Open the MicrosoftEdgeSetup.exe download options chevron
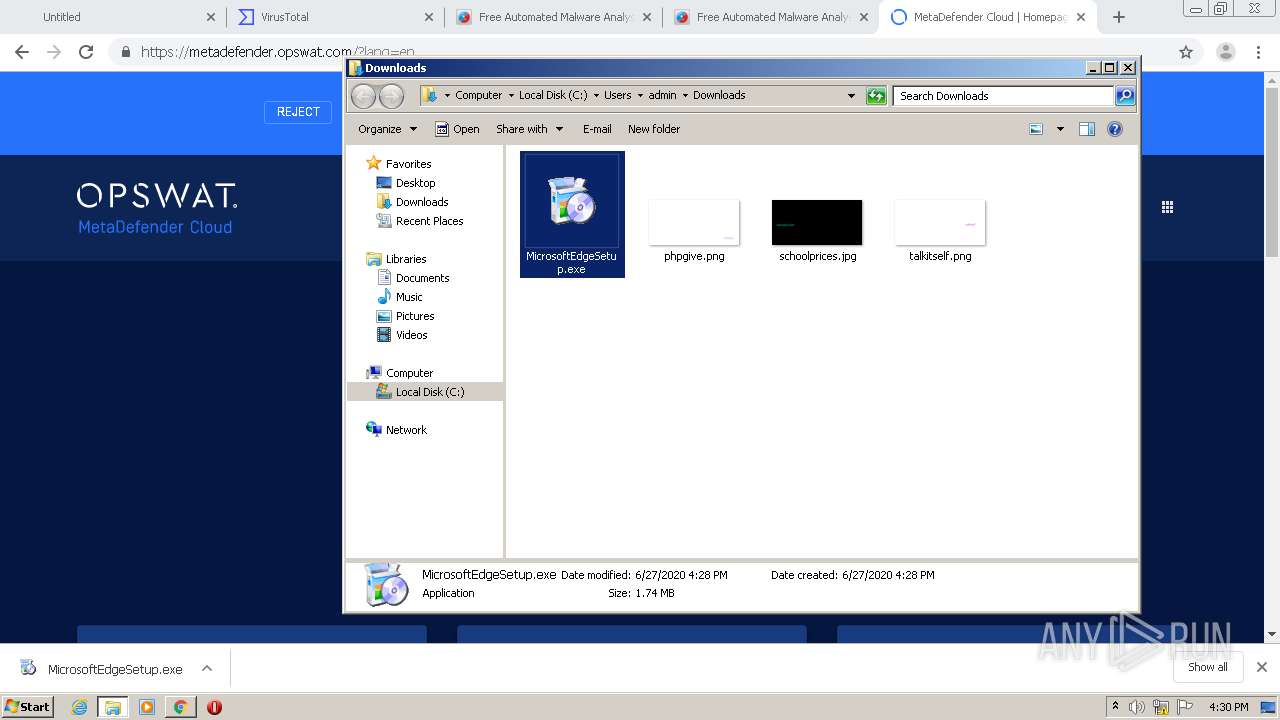The height and width of the screenshot is (720, 1280). click(x=206, y=668)
